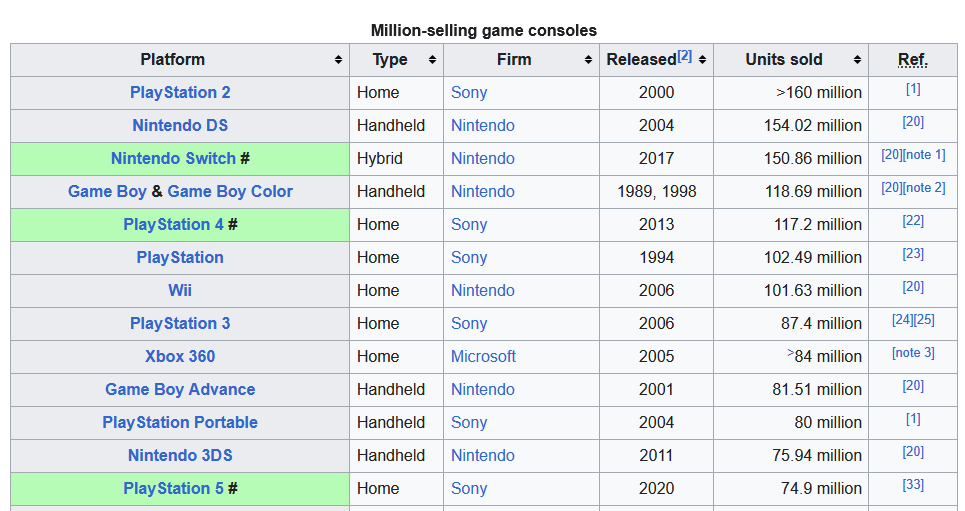Sort by Firm using sort arrows
Screen dimensions: 965x511
(588, 60)
